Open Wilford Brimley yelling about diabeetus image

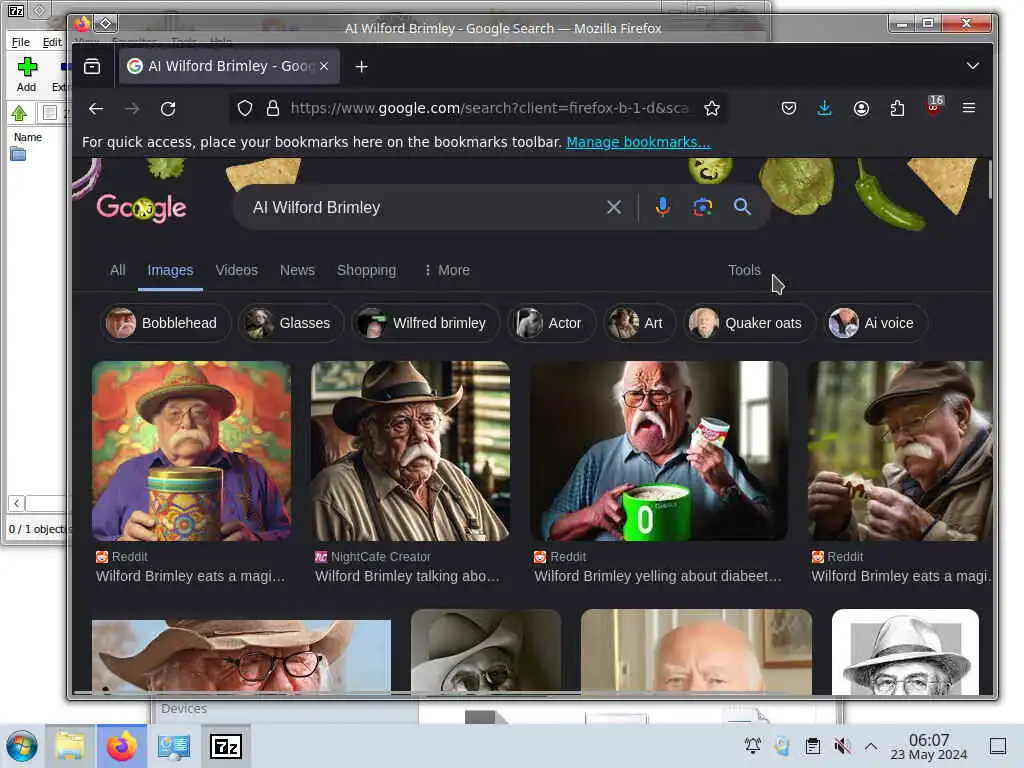pyautogui.click(x=659, y=451)
